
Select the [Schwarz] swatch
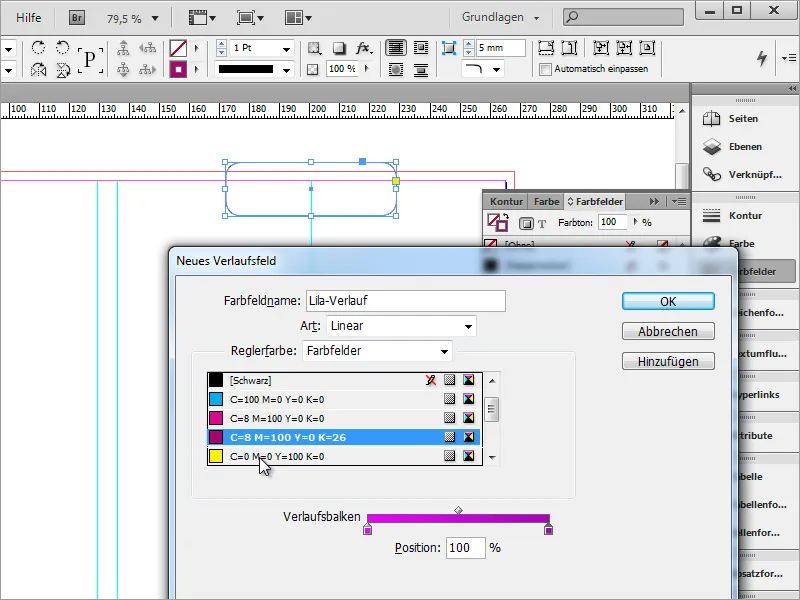click(x=343, y=381)
